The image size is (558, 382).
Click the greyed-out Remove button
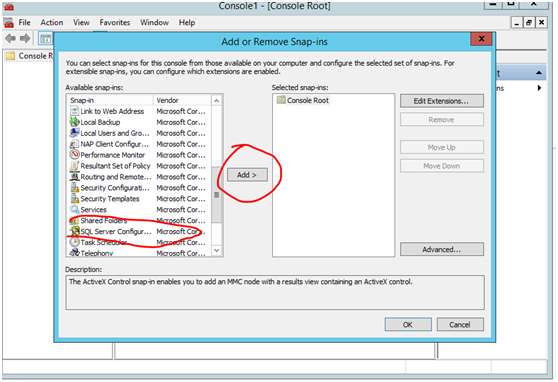point(442,120)
